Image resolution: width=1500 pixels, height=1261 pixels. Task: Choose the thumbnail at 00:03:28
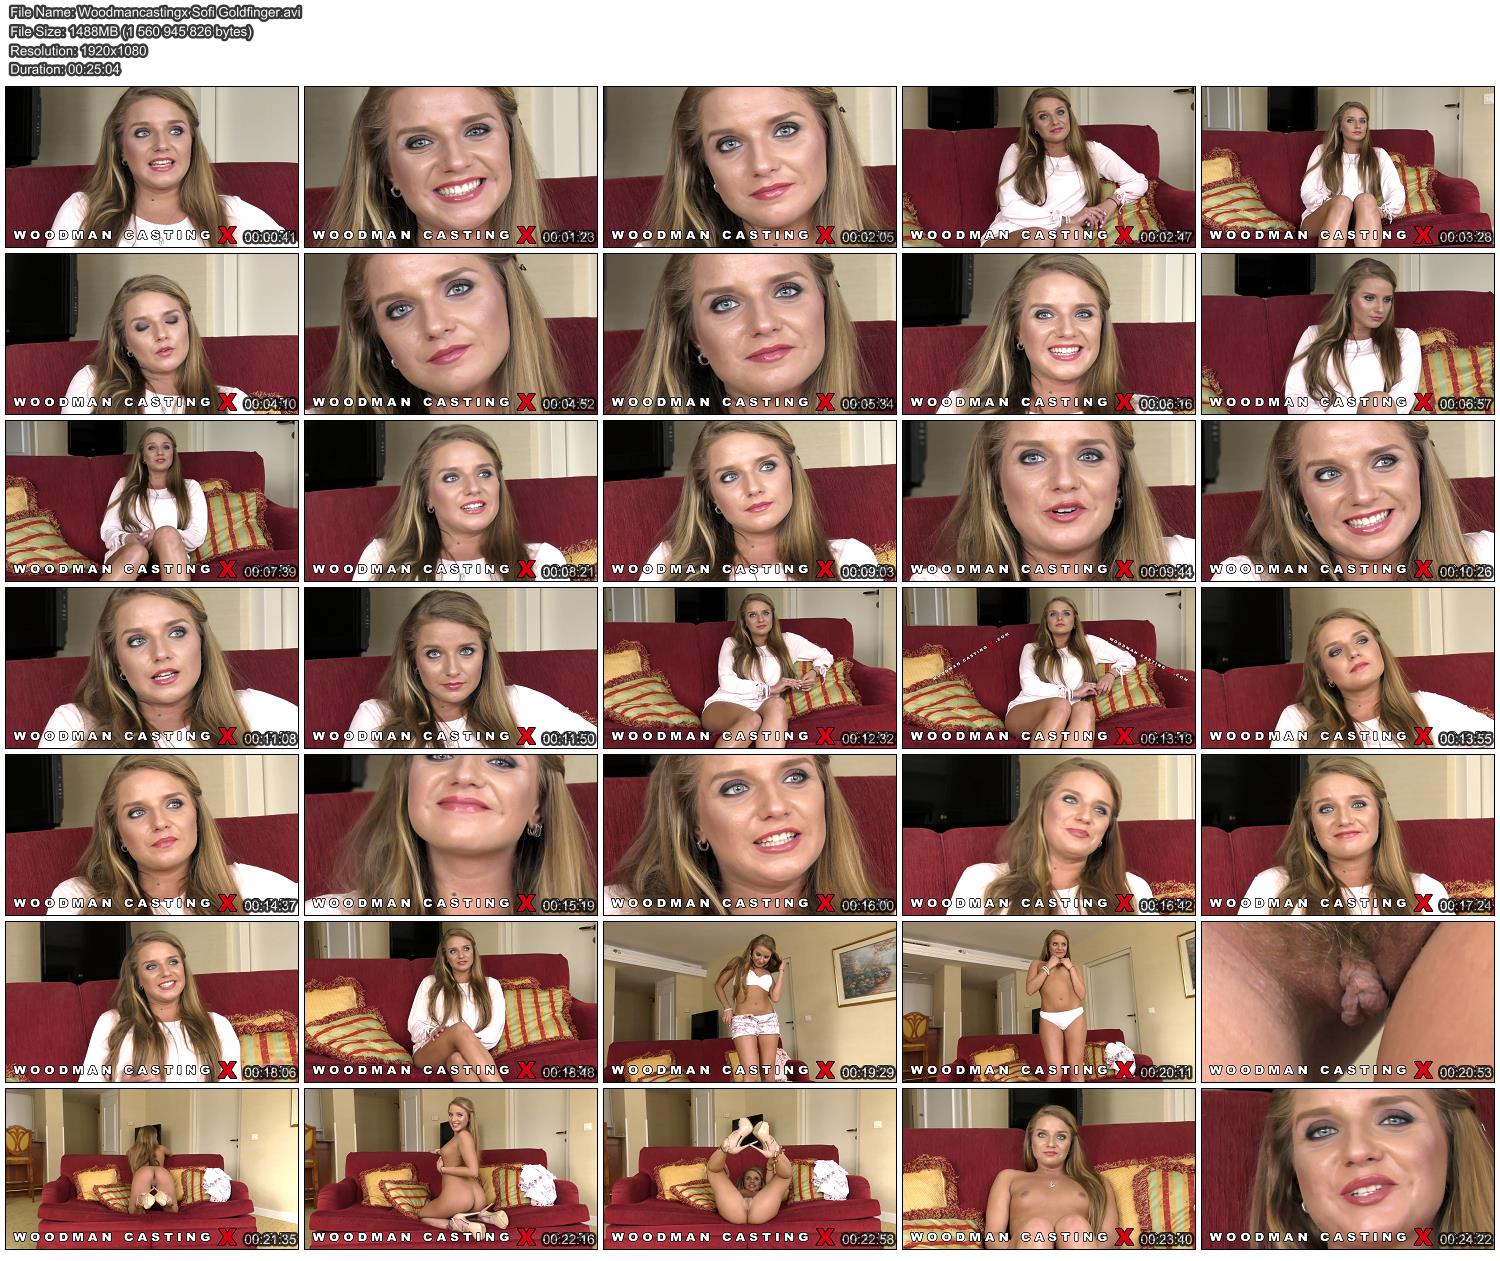[x=1348, y=167]
